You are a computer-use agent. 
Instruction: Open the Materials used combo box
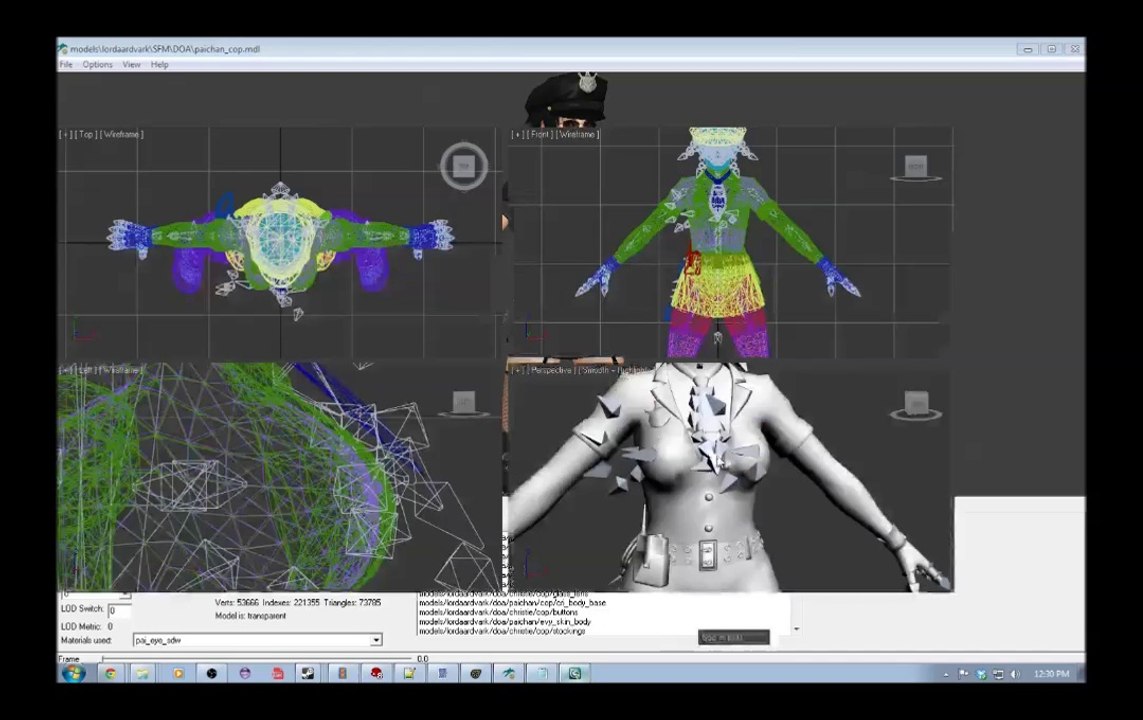pyautogui.click(x=257, y=640)
